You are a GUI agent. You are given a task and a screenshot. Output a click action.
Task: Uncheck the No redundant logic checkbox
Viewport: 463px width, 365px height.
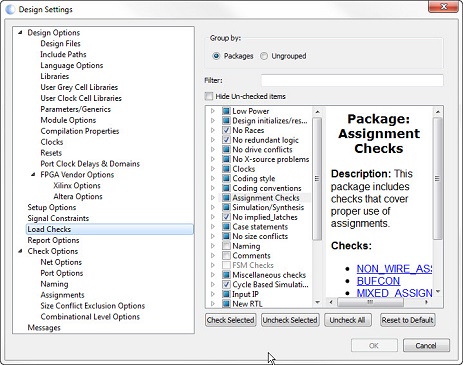226,140
